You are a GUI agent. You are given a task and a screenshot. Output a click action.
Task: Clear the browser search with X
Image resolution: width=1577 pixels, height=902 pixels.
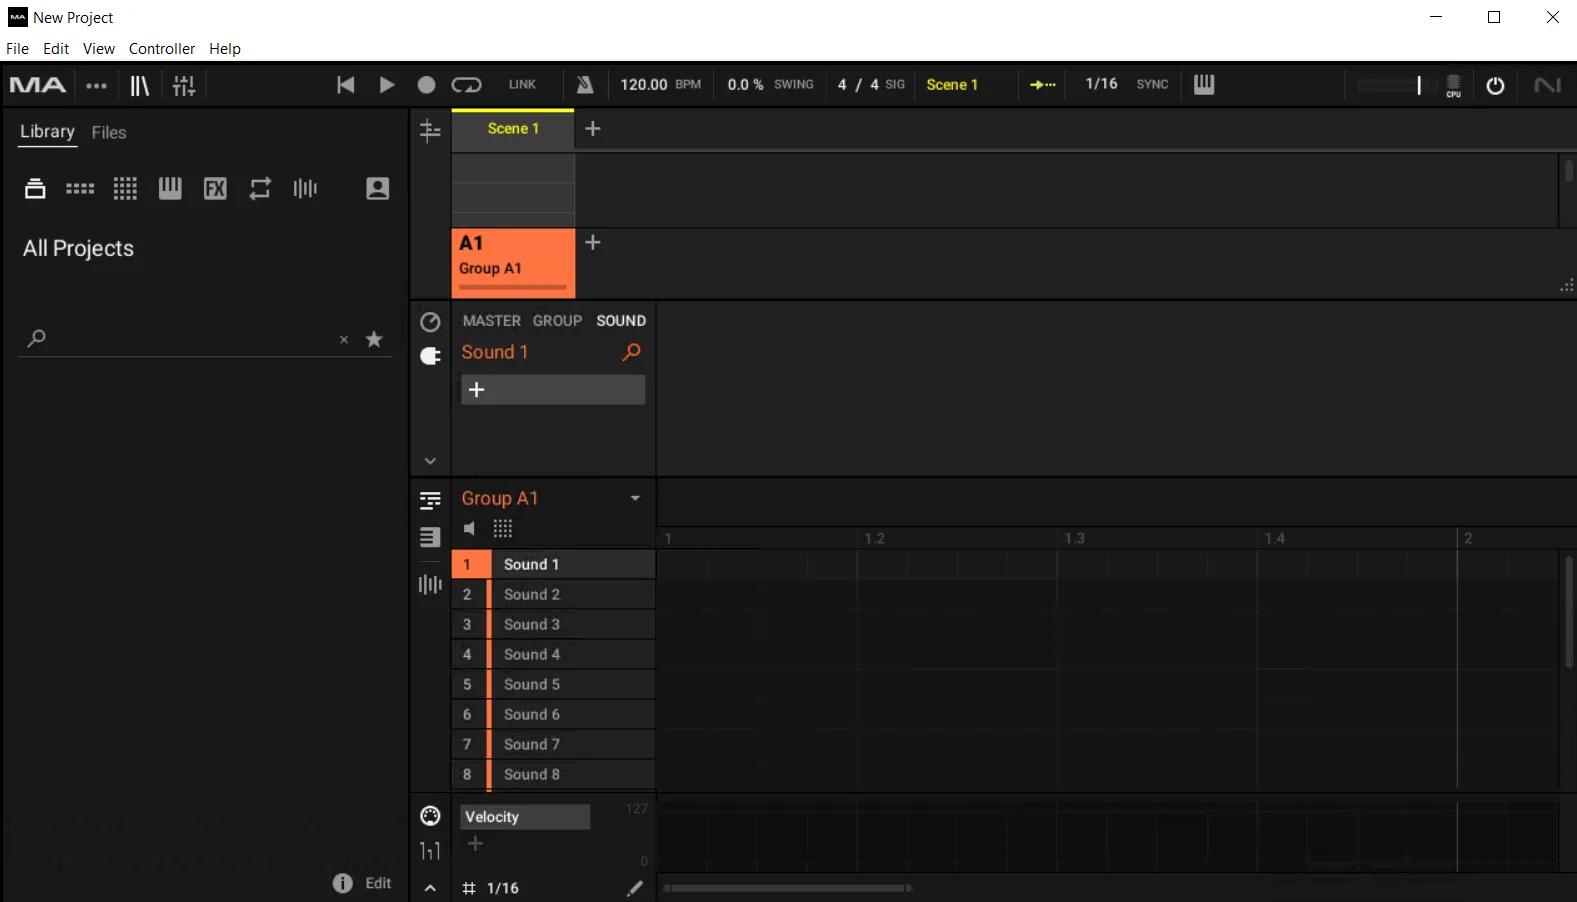coord(344,340)
